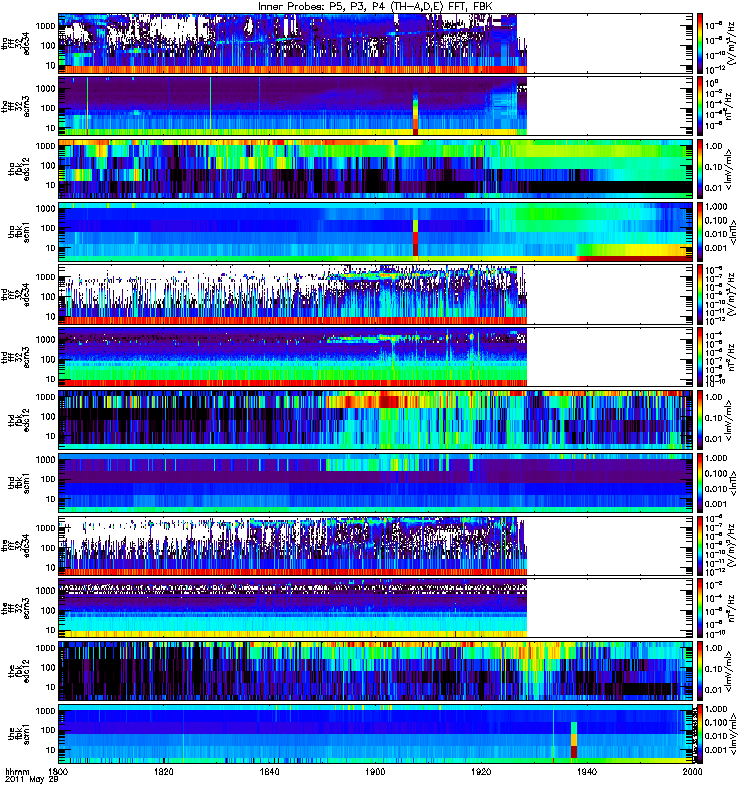Click the "the fff 32 scm3" panel label
750x800 pixels.
pos(16,608)
